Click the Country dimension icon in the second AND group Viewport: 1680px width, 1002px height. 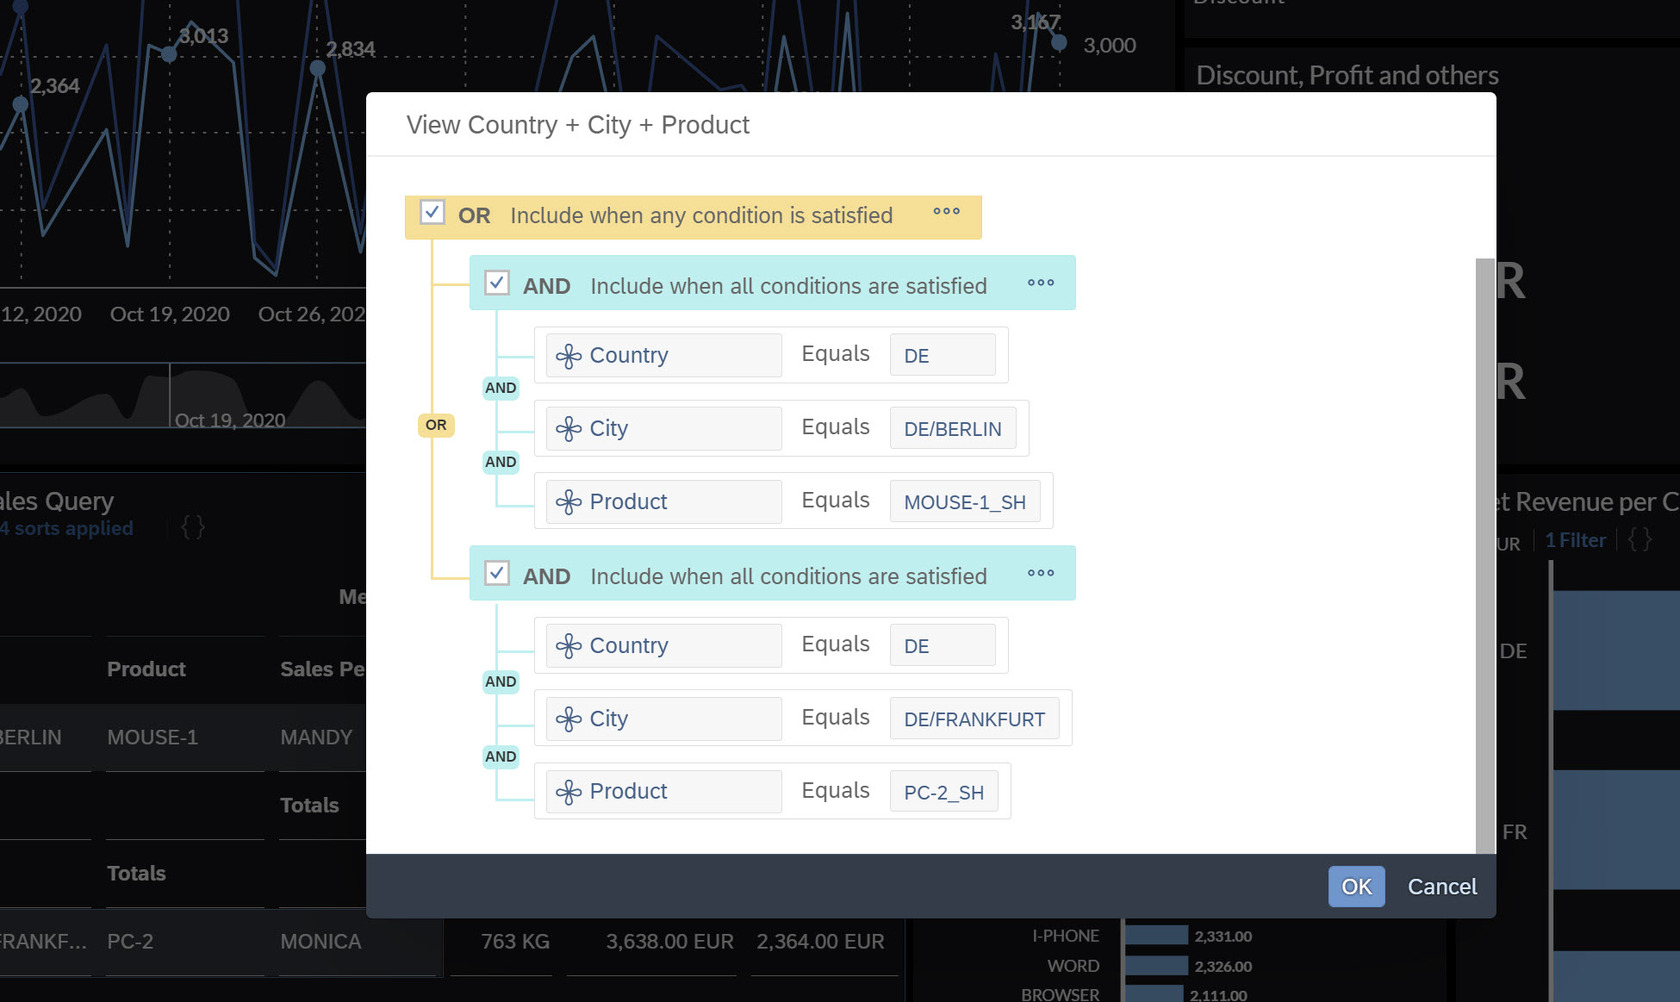569,646
